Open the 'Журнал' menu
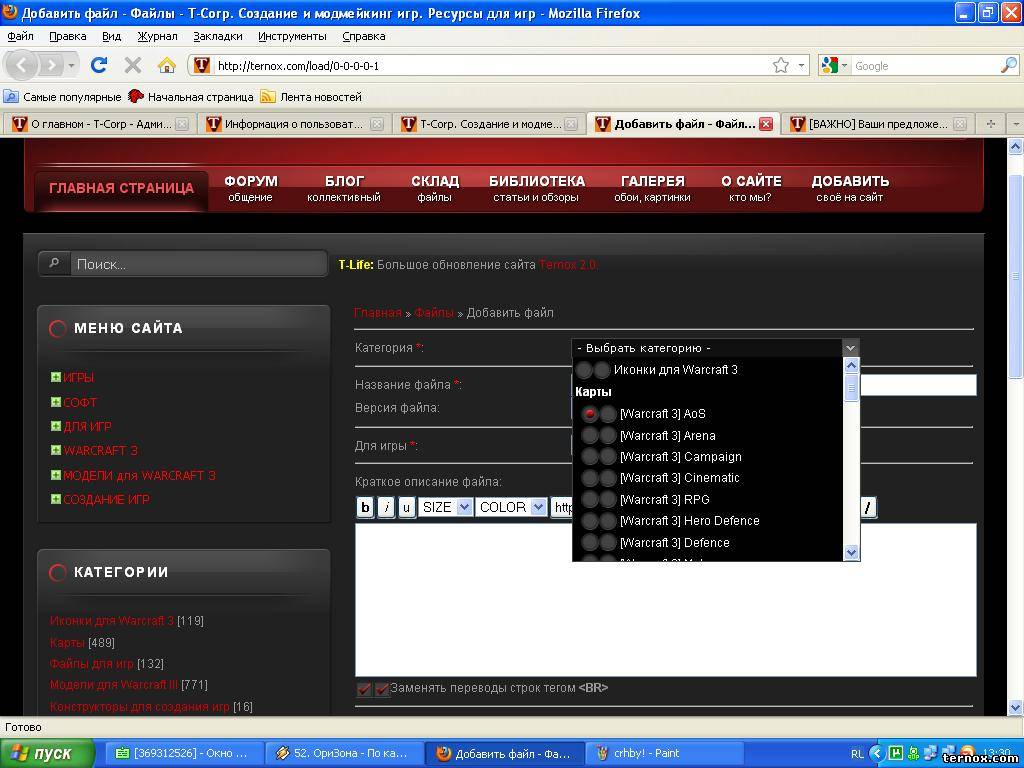Screen dimensions: 1024x768 pos(157,37)
